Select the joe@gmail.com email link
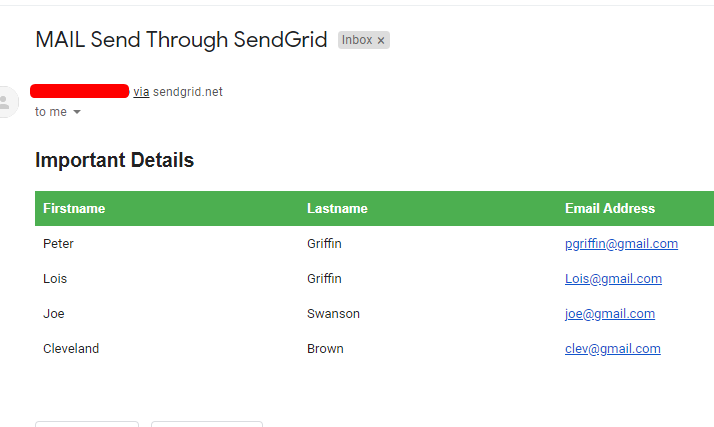This screenshot has width=714, height=427. [x=609, y=314]
